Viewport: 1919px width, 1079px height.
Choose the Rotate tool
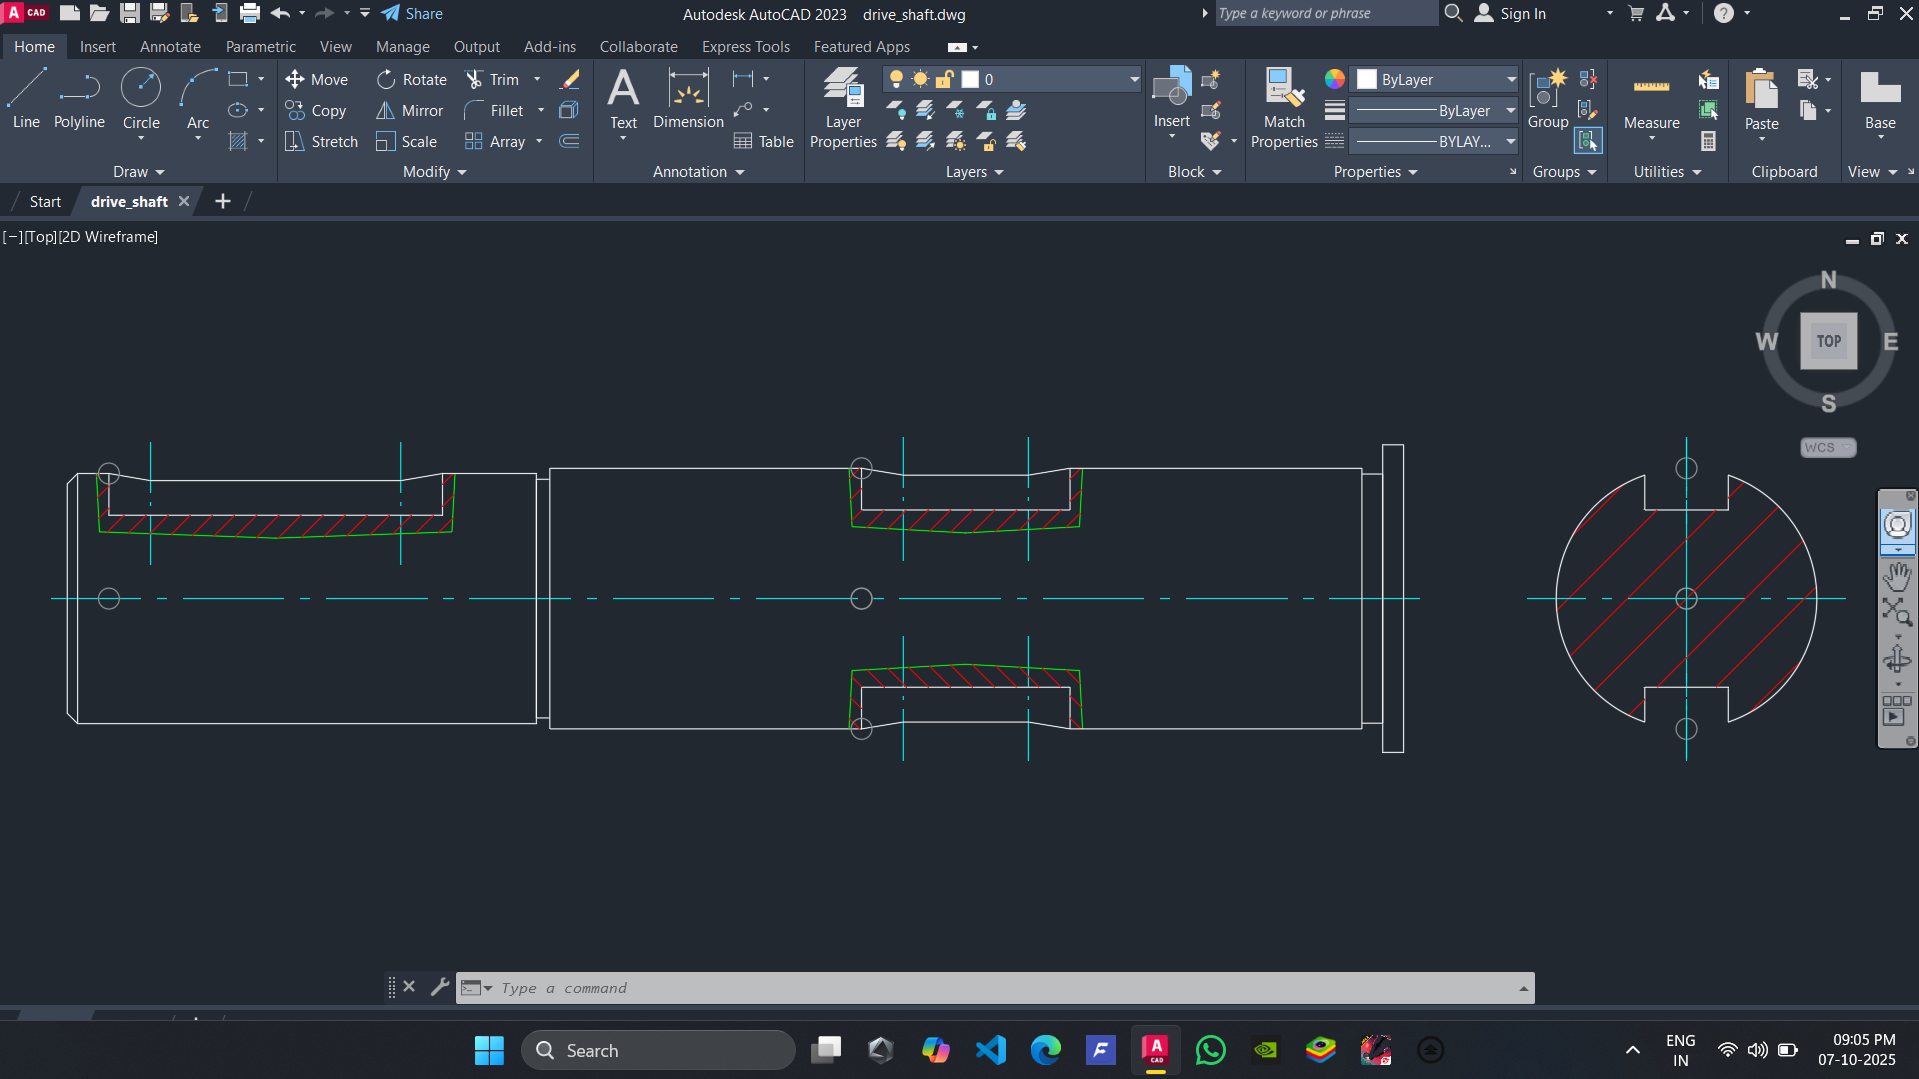point(412,80)
